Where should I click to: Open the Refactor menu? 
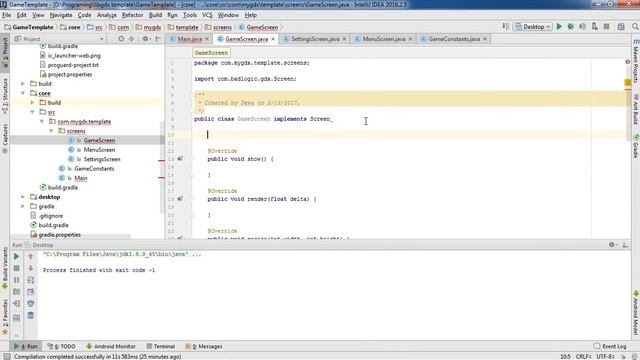coord(133,15)
